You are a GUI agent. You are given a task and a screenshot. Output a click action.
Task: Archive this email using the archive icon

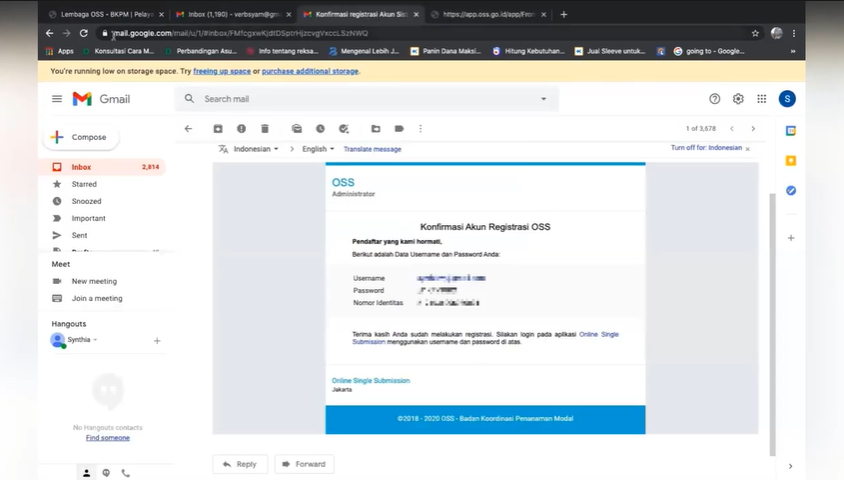(218, 129)
